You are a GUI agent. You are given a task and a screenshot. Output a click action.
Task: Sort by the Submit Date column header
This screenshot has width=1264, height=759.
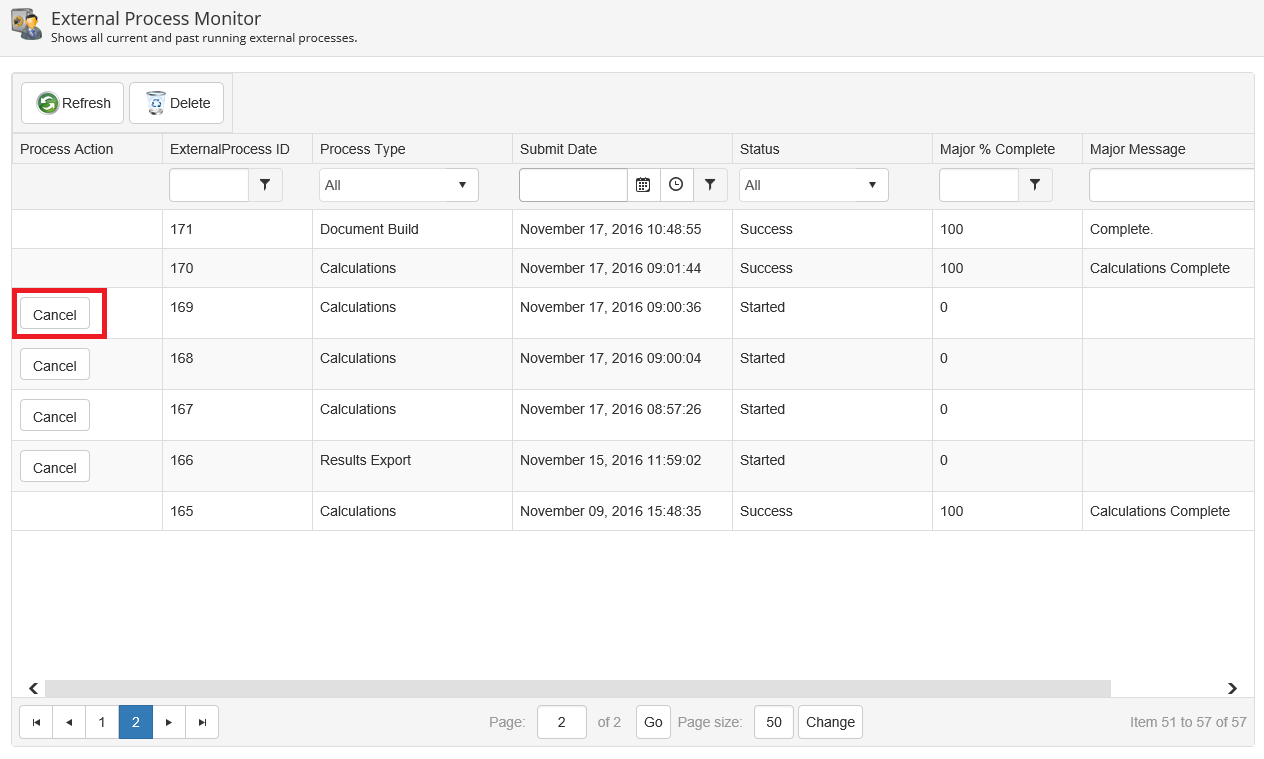coord(558,149)
